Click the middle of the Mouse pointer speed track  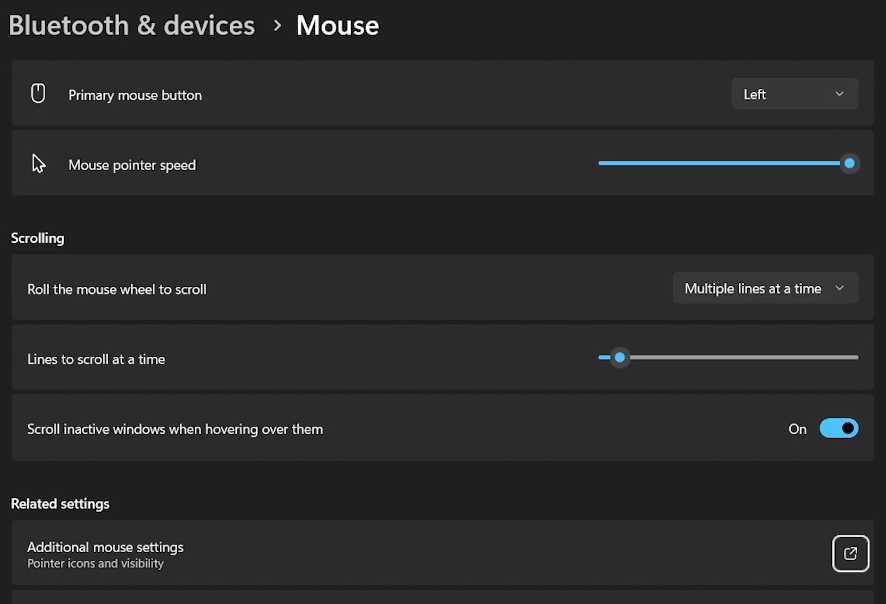pyautogui.click(x=724, y=163)
